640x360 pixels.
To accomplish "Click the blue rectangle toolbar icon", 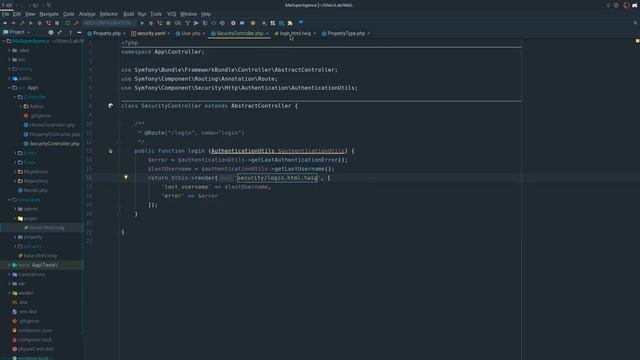I will (242, 23).
